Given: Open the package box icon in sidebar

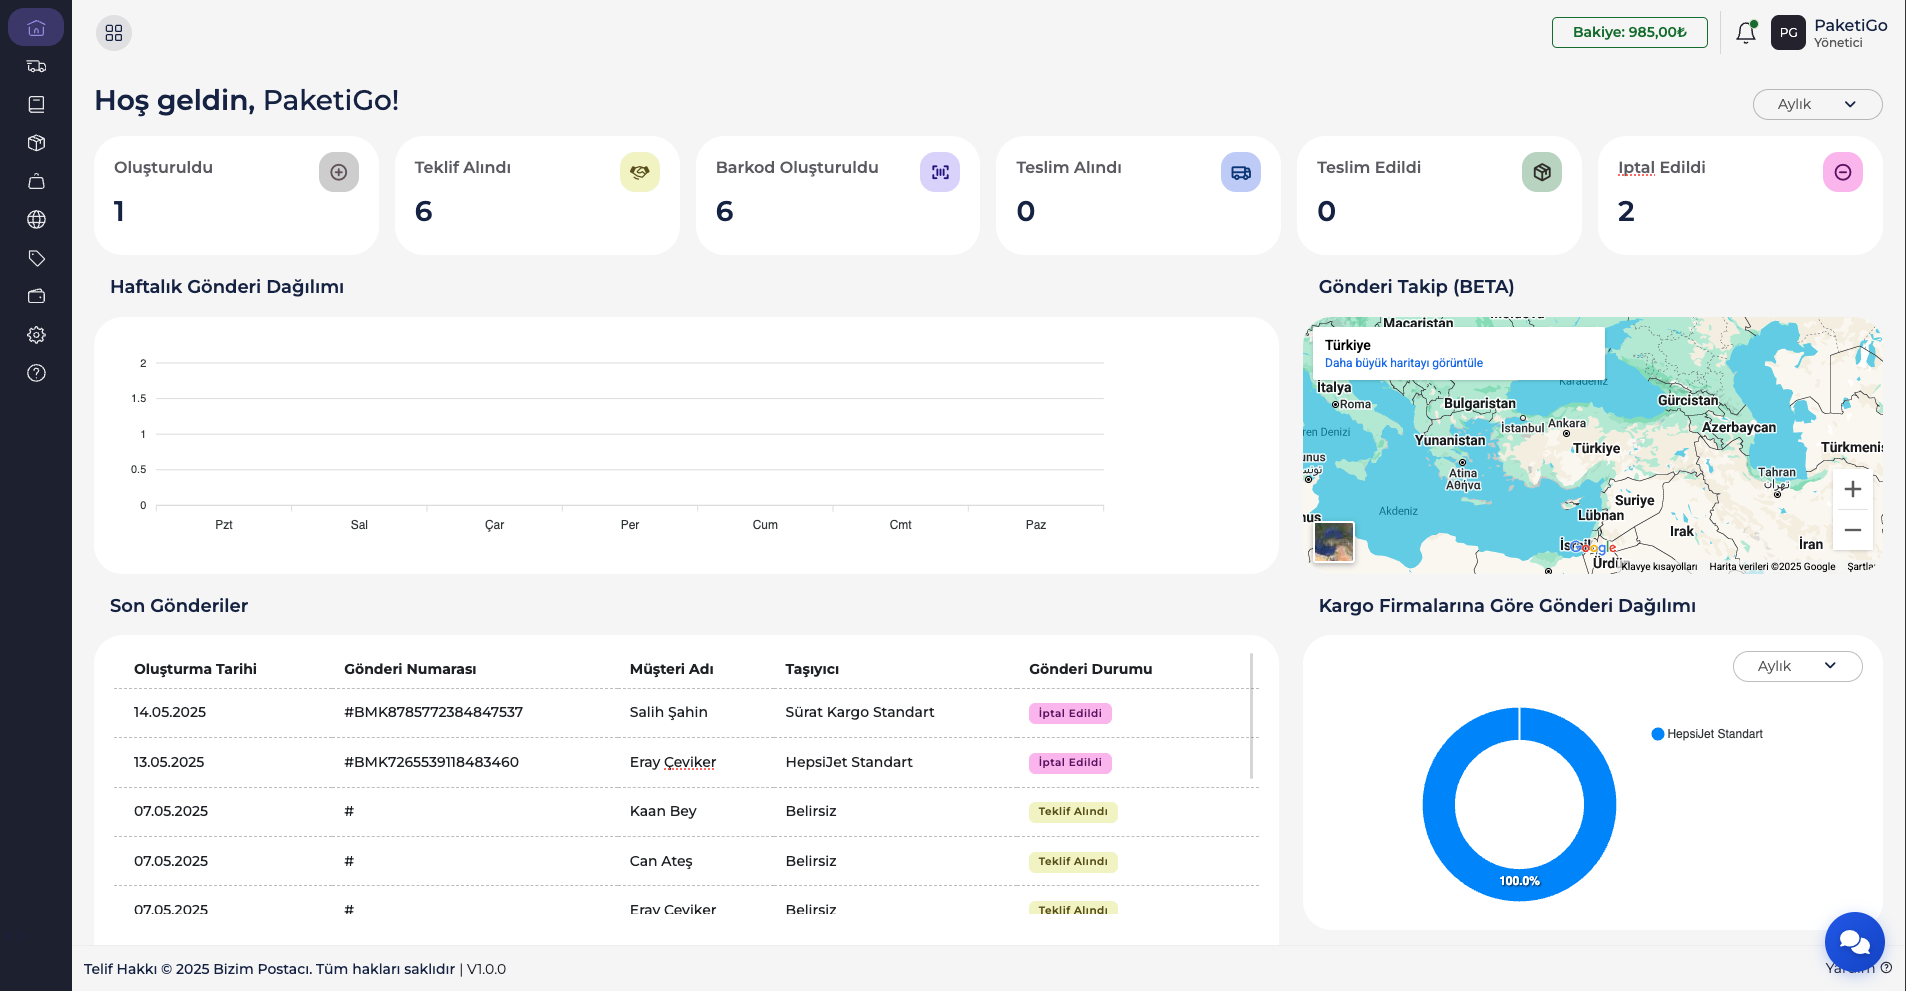Looking at the screenshot, I should 36,142.
